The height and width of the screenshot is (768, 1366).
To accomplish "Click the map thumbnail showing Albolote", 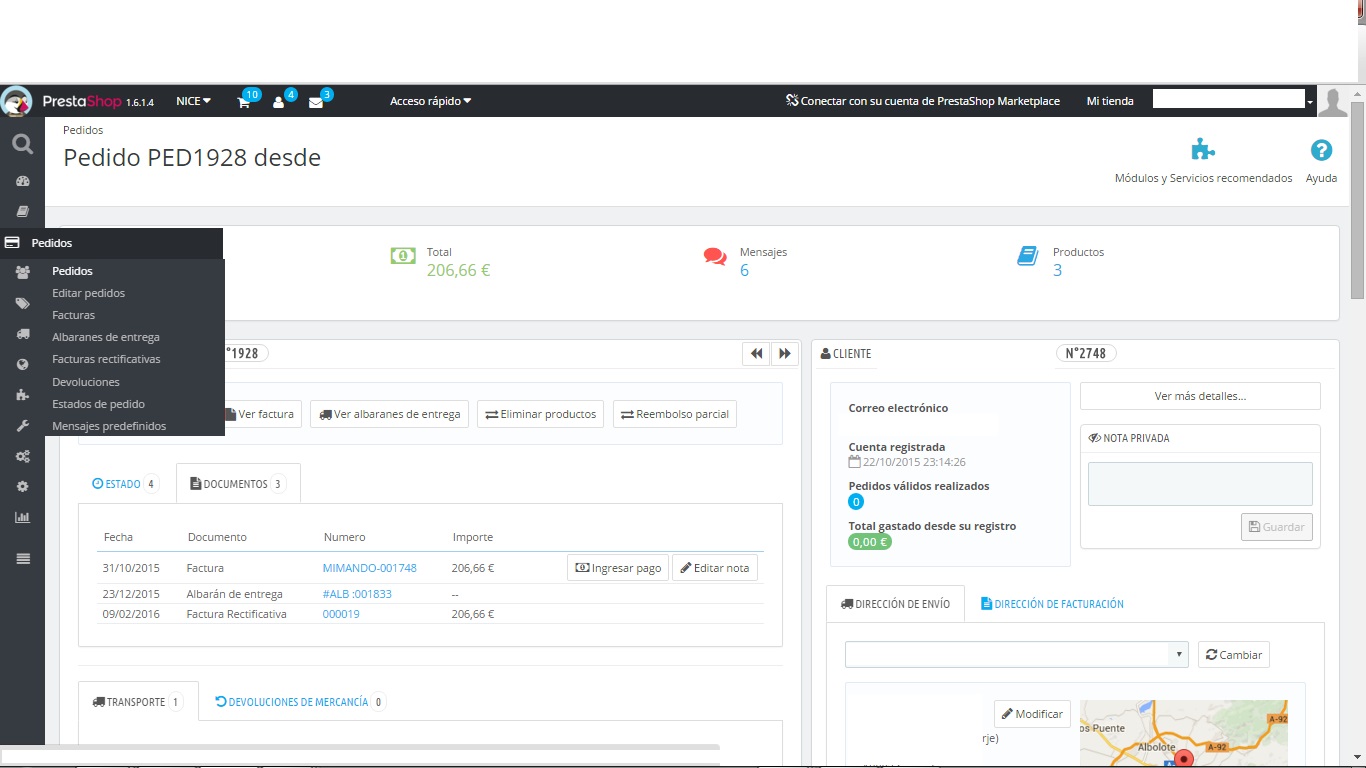I will (x=1184, y=734).
